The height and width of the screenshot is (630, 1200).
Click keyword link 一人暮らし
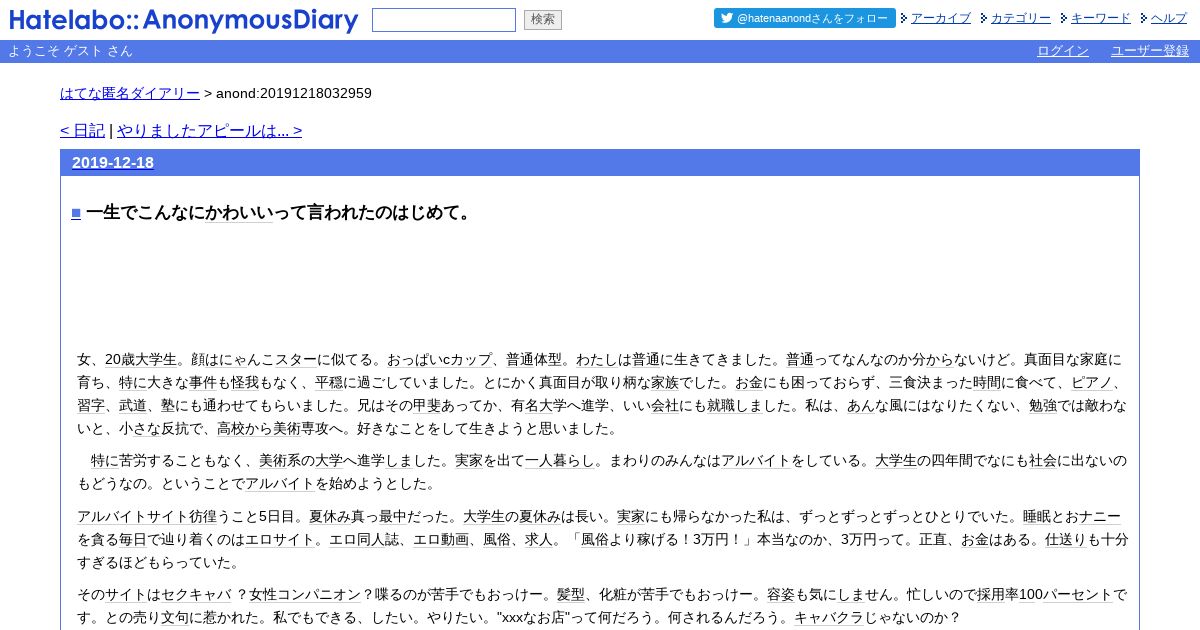click(x=560, y=460)
